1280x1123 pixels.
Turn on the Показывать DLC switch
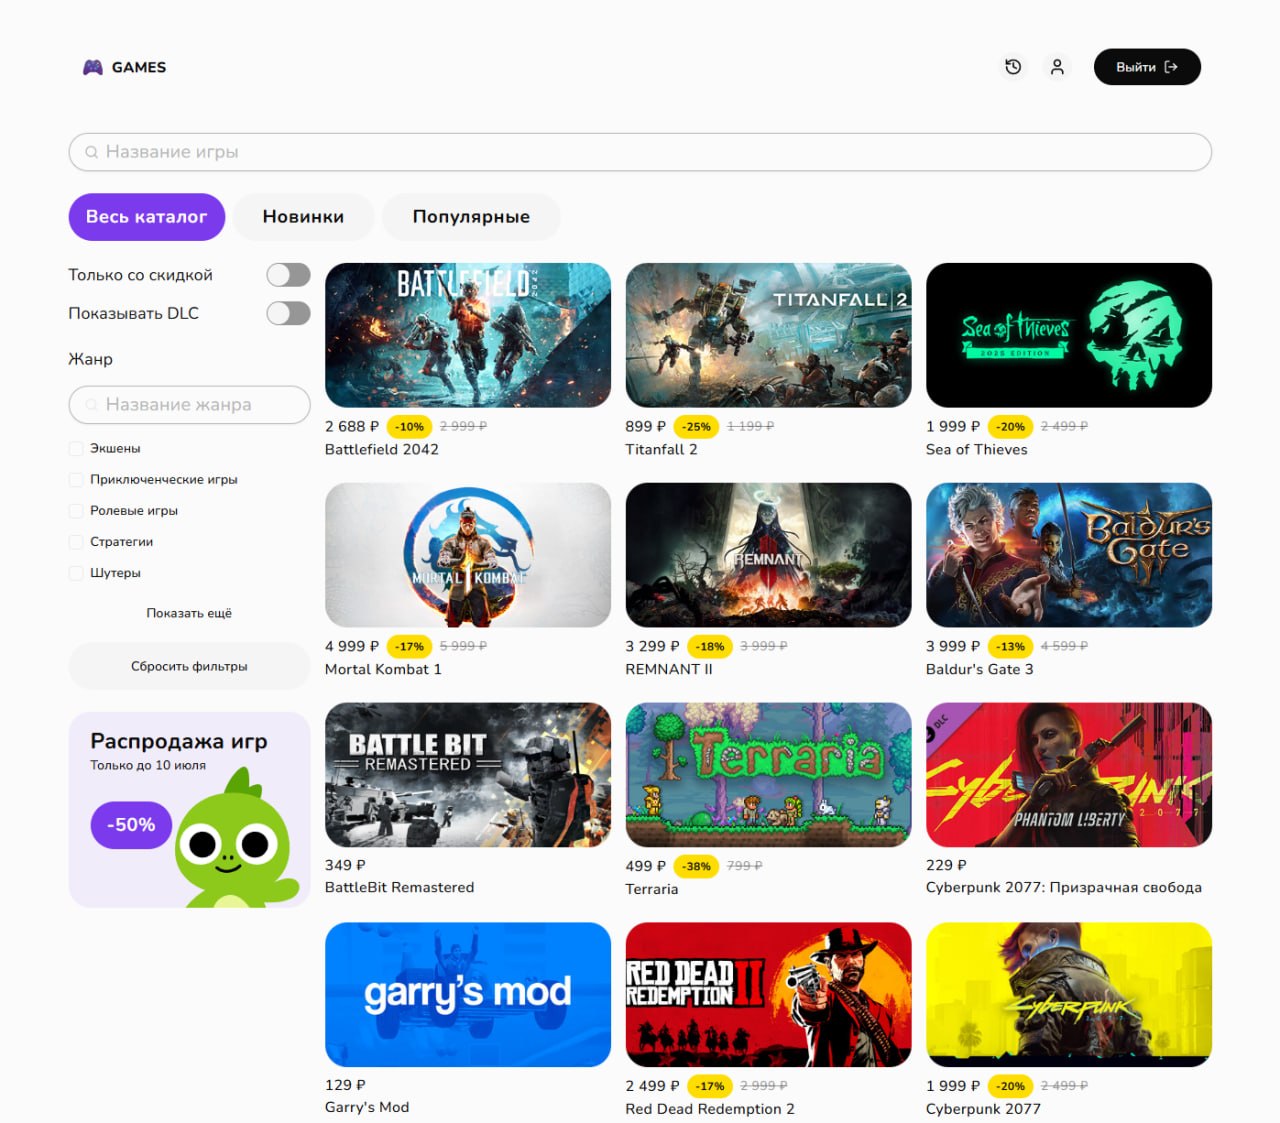[x=289, y=313]
